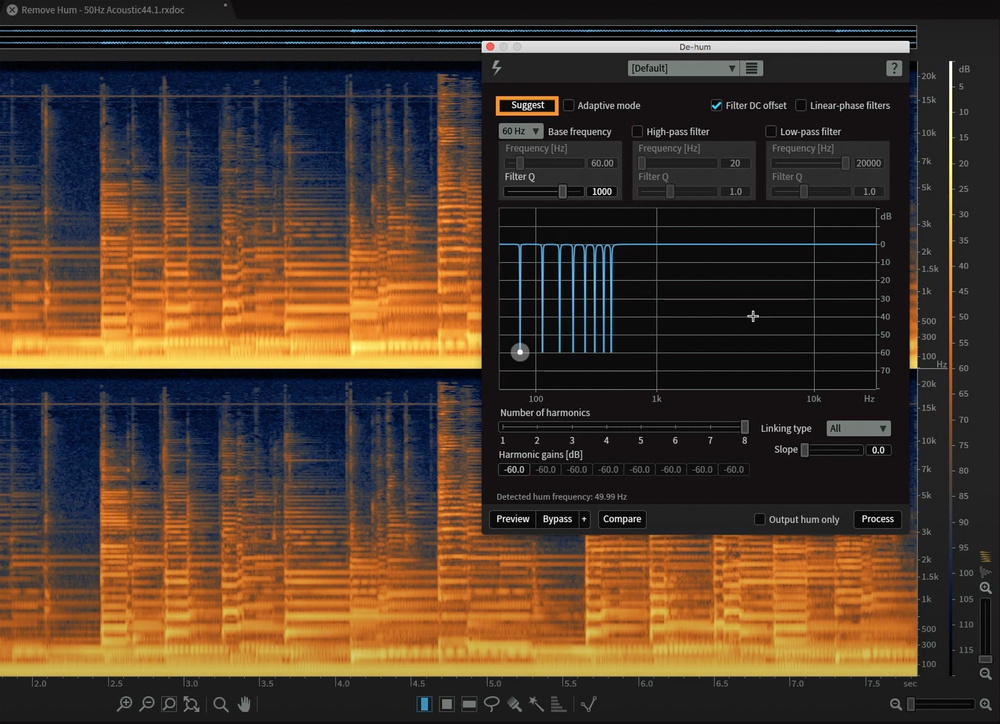Click the pencil/interpolate line tool icon
This screenshot has height=724, width=1000.
[x=589, y=704]
